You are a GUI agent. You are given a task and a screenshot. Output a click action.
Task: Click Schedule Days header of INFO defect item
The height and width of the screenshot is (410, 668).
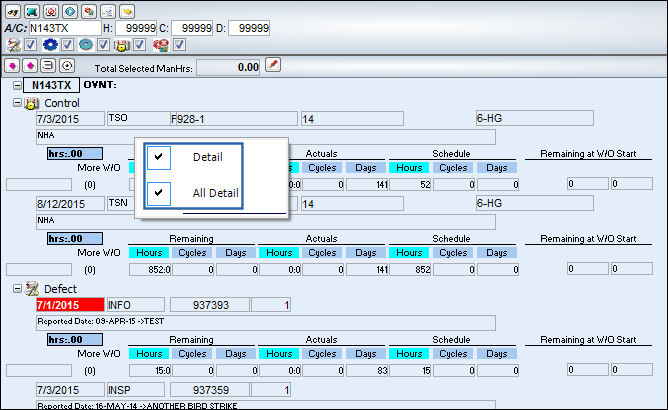tap(497, 354)
